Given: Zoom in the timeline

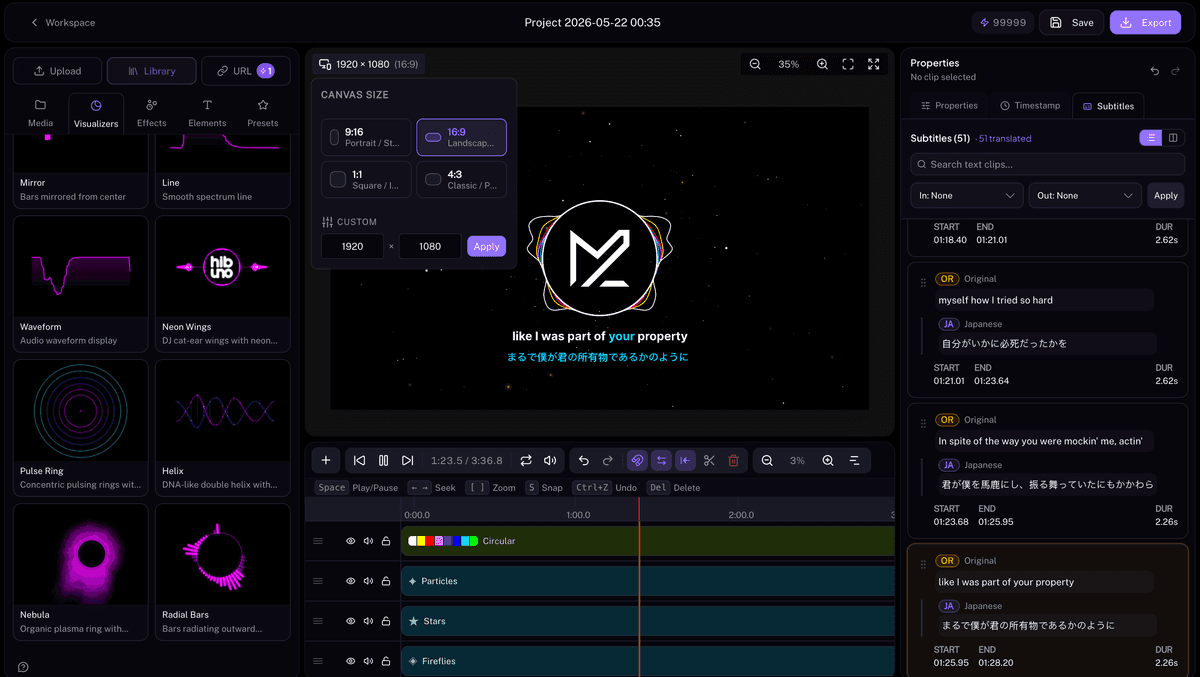Looking at the screenshot, I should pyautogui.click(x=828, y=460).
